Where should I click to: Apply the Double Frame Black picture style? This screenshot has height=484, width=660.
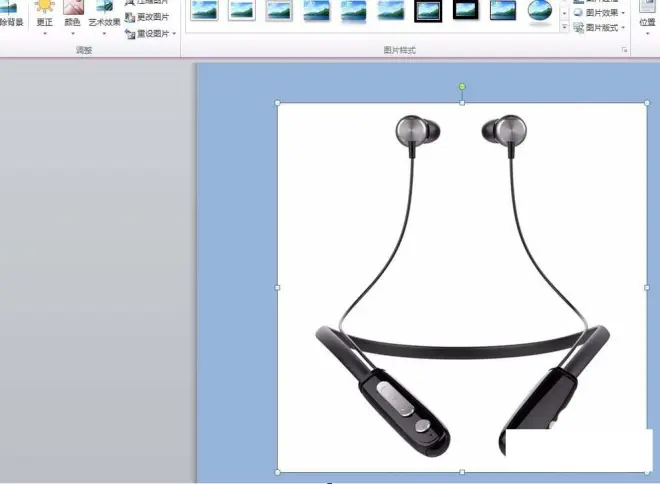[x=428, y=11]
